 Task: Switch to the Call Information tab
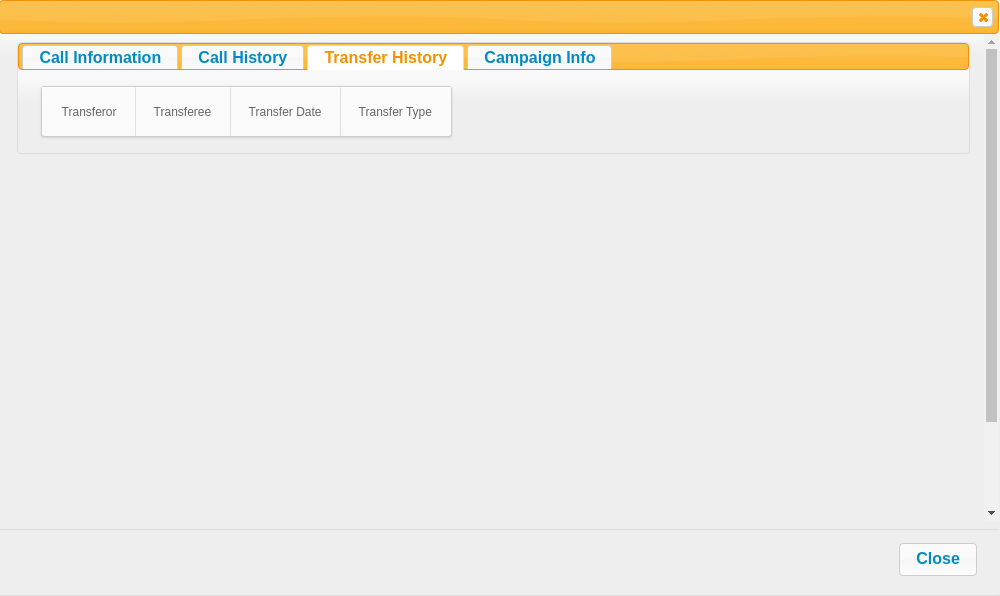click(x=100, y=57)
